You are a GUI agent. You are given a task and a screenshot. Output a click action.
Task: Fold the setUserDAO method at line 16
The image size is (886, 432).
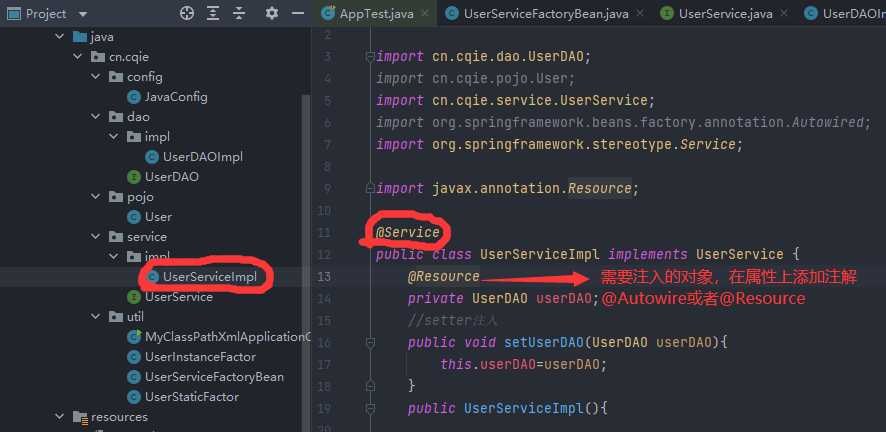click(x=370, y=342)
